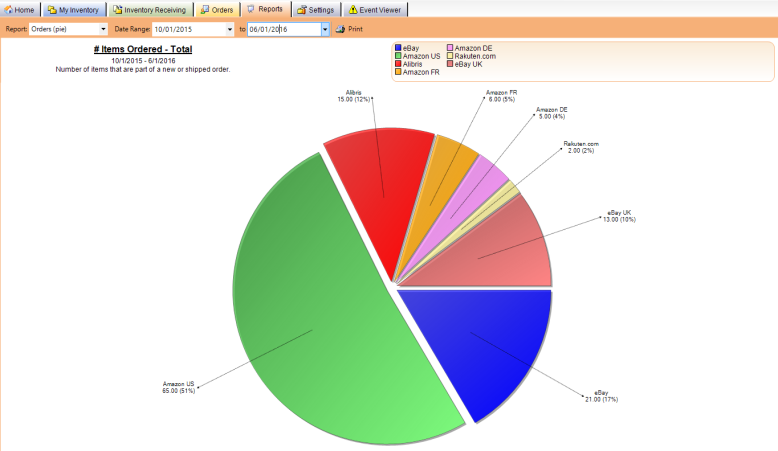Open the Settings tab
Viewport: 778px width, 451px height.
314,9
